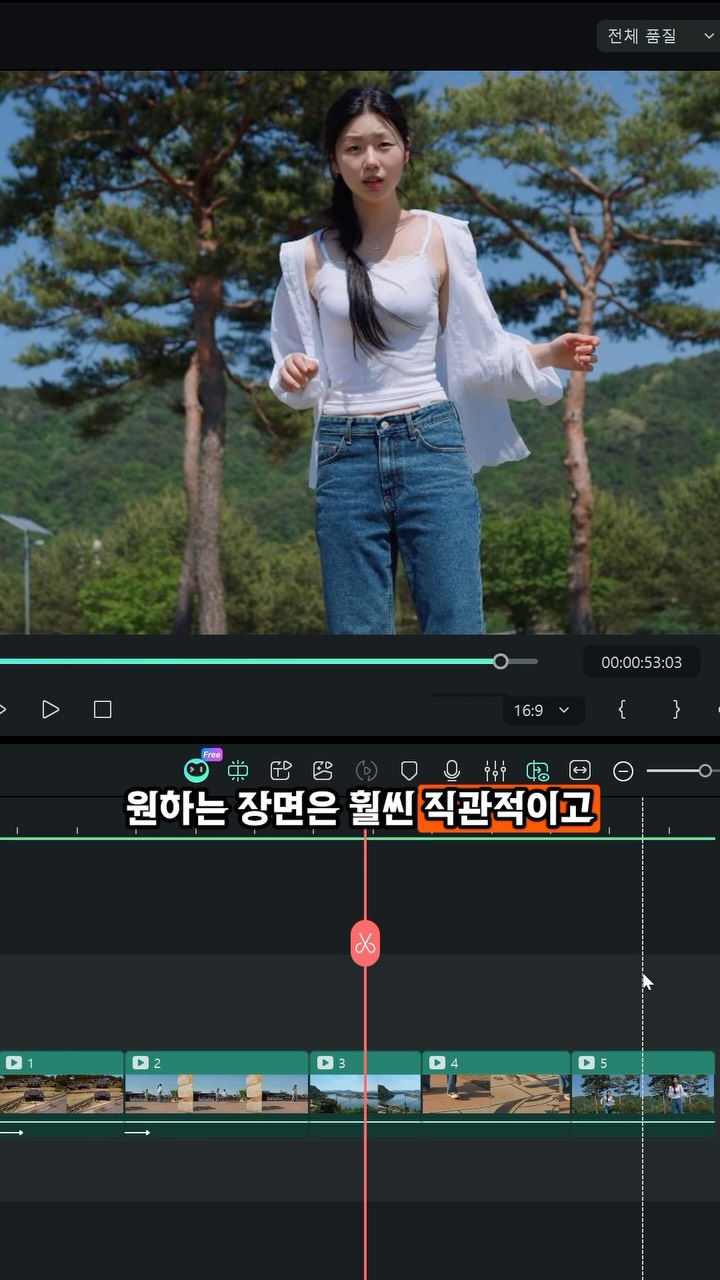The image size is (720, 1280).
Task: Click the AI image sticker icon
Action: (323, 770)
